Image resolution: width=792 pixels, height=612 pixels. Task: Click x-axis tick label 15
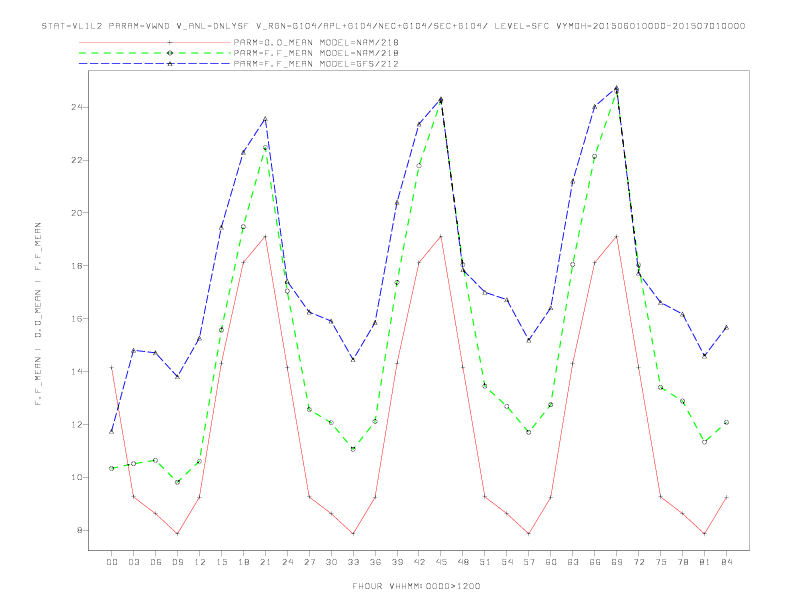(x=221, y=562)
